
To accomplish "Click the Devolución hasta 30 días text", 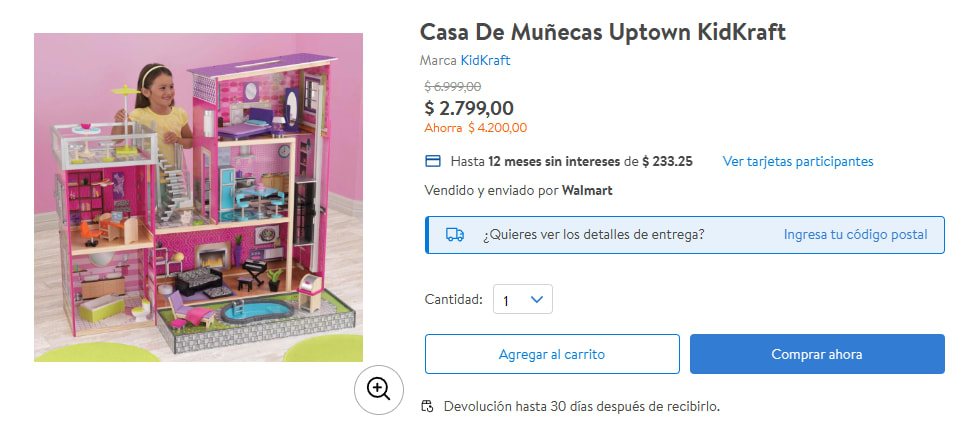I will [582, 406].
